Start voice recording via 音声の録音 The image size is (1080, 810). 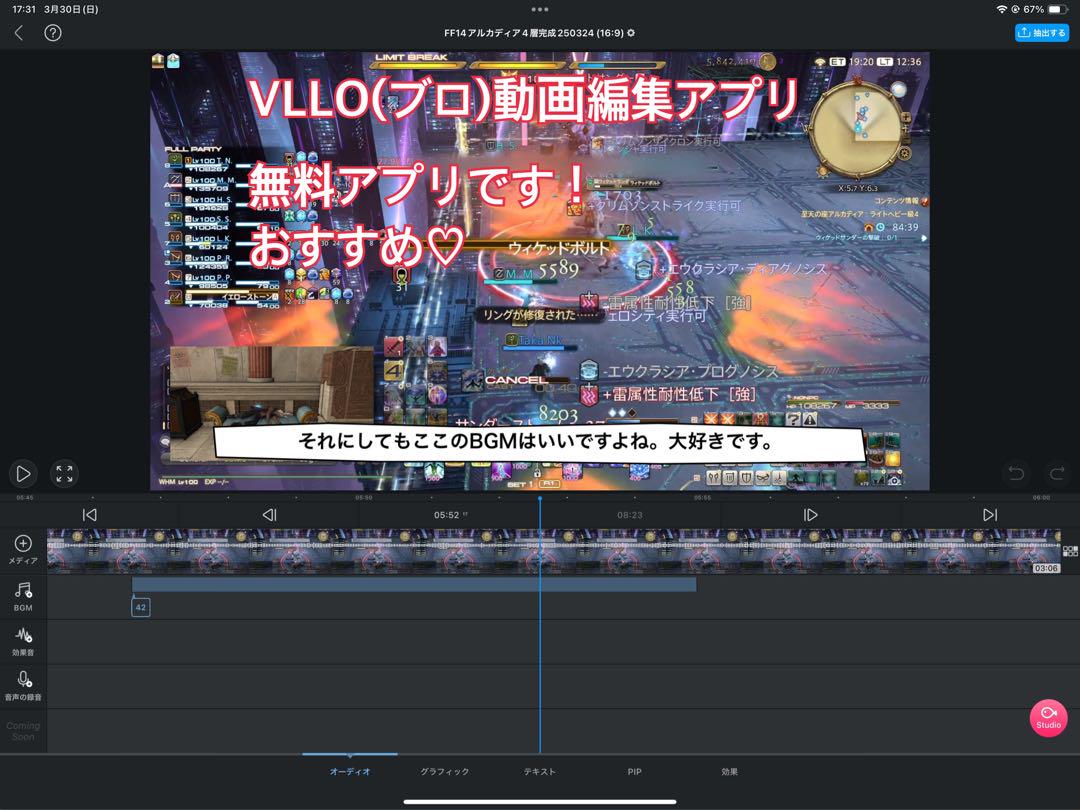(23, 686)
